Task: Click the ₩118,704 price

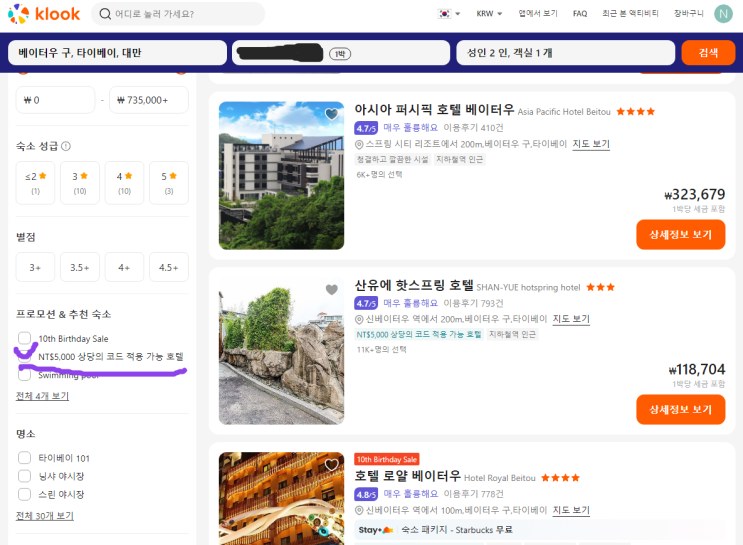Action: coord(697,369)
